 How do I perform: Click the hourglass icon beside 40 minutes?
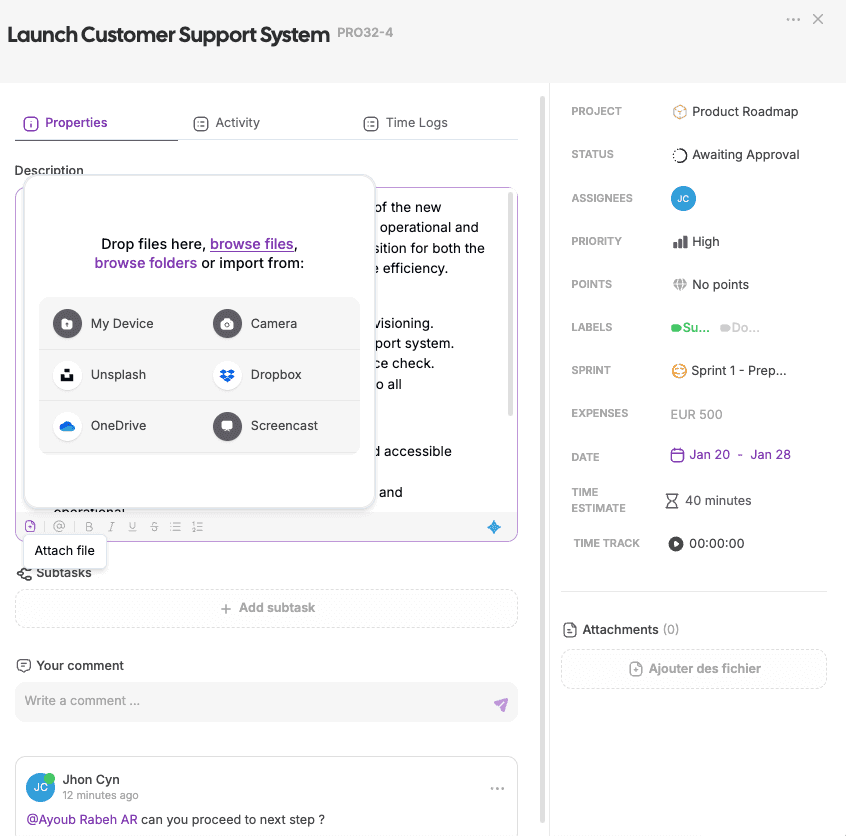(x=672, y=501)
